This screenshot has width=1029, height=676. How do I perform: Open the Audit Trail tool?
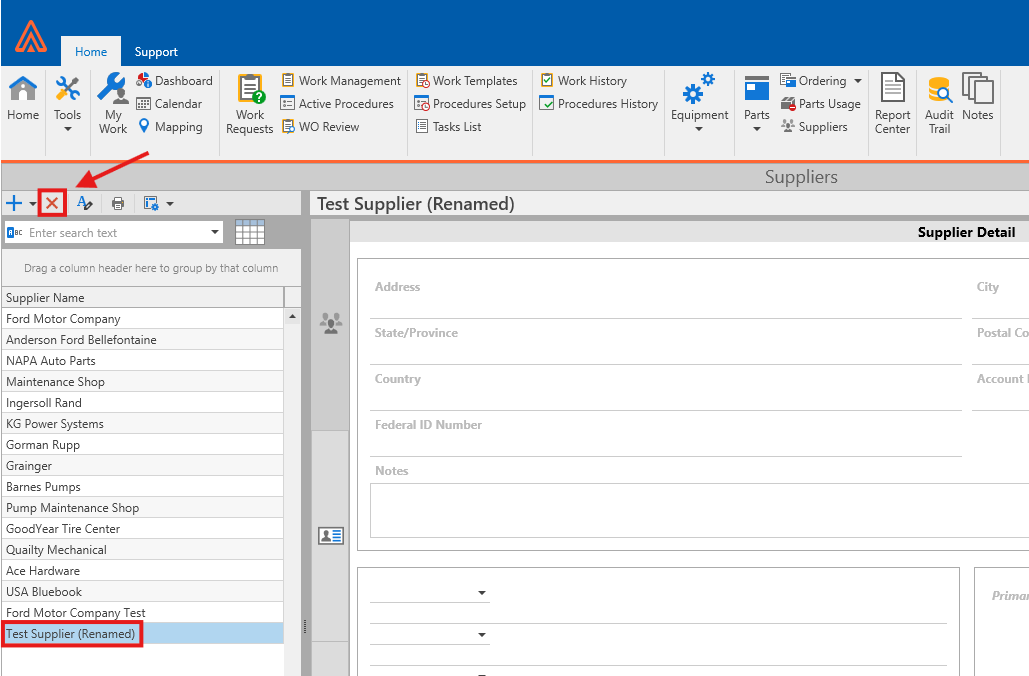click(939, 104)
